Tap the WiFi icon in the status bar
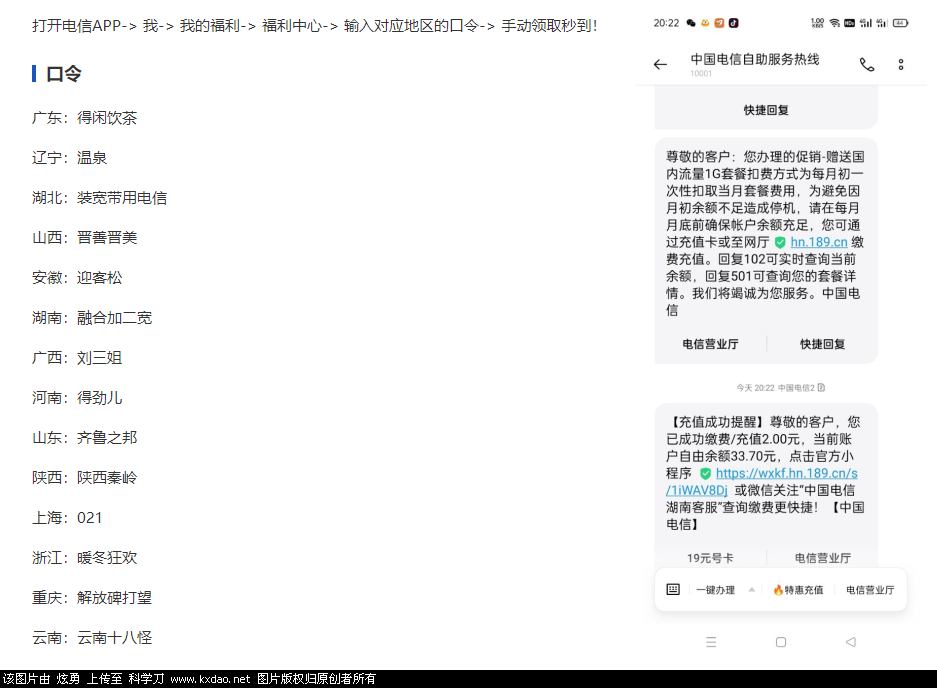 pos(833,22)
